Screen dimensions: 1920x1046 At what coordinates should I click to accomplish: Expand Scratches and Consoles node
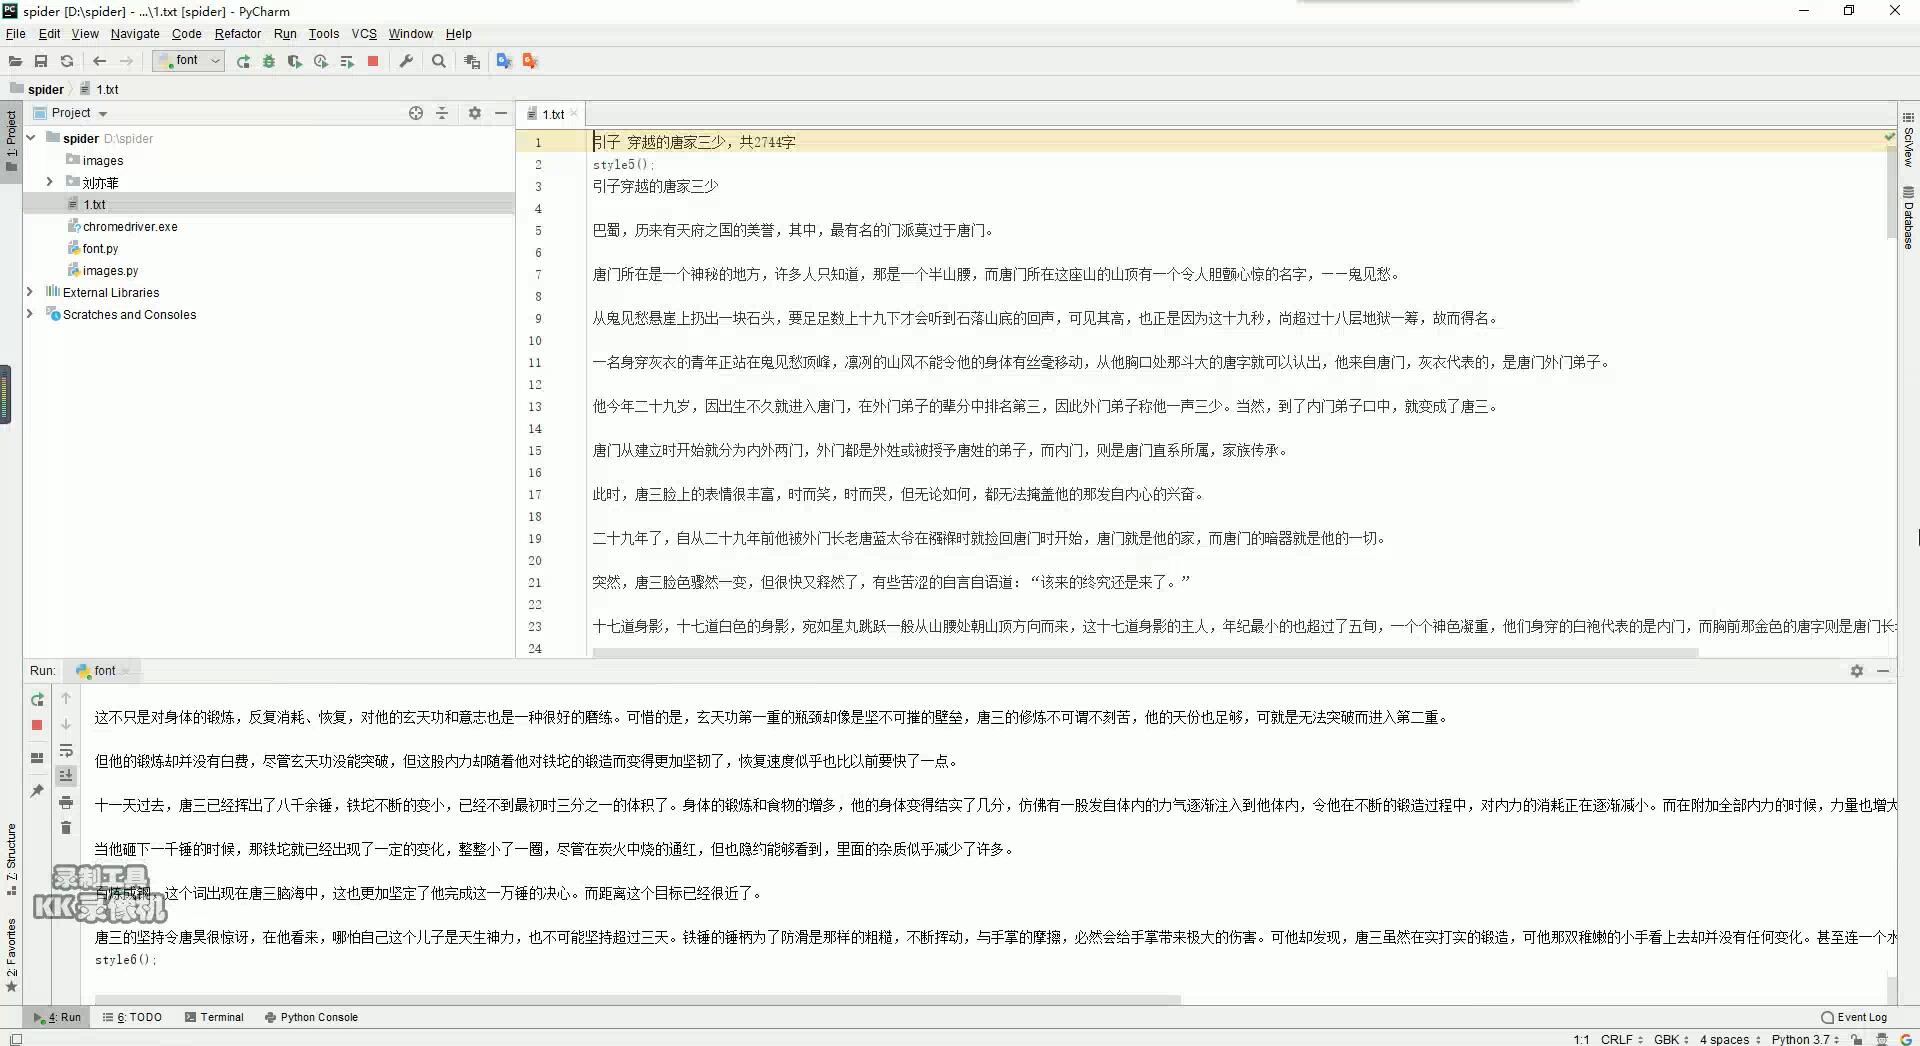(30, 314)
